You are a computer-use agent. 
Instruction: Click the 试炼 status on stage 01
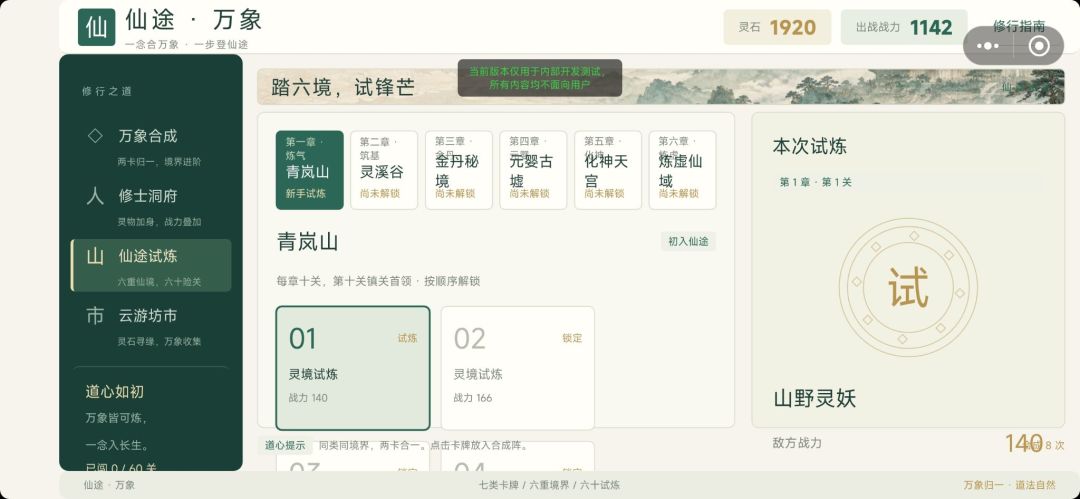point(407,338)
